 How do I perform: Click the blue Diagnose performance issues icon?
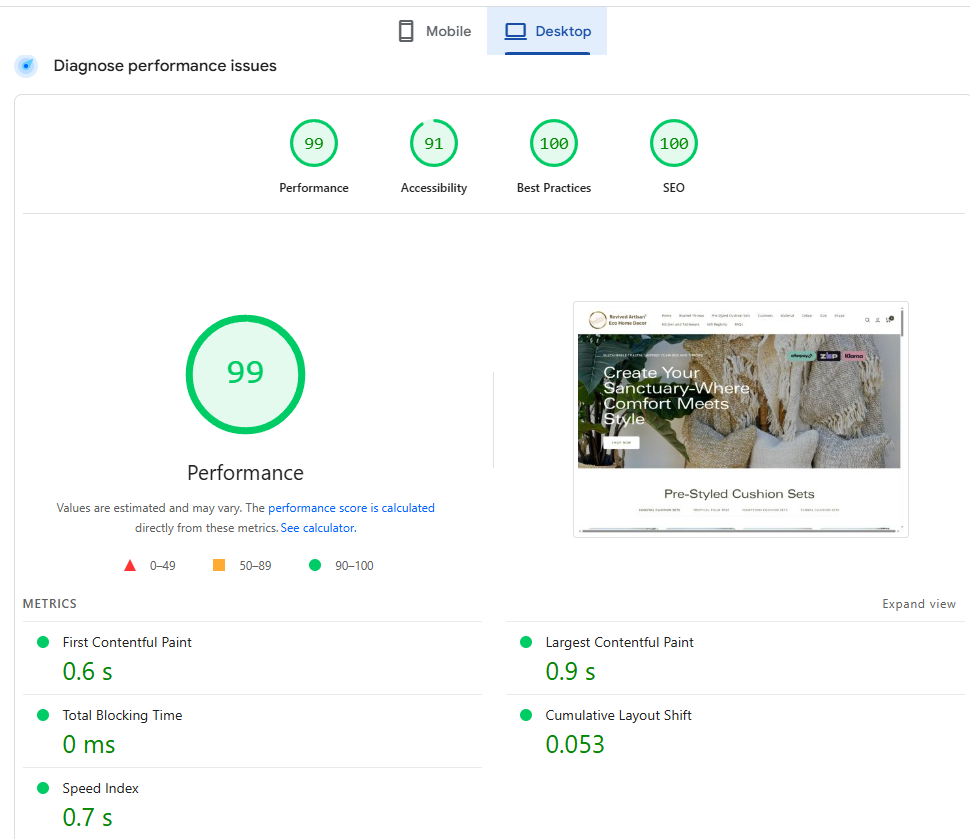pyautogui.click(x=27, y=66)
